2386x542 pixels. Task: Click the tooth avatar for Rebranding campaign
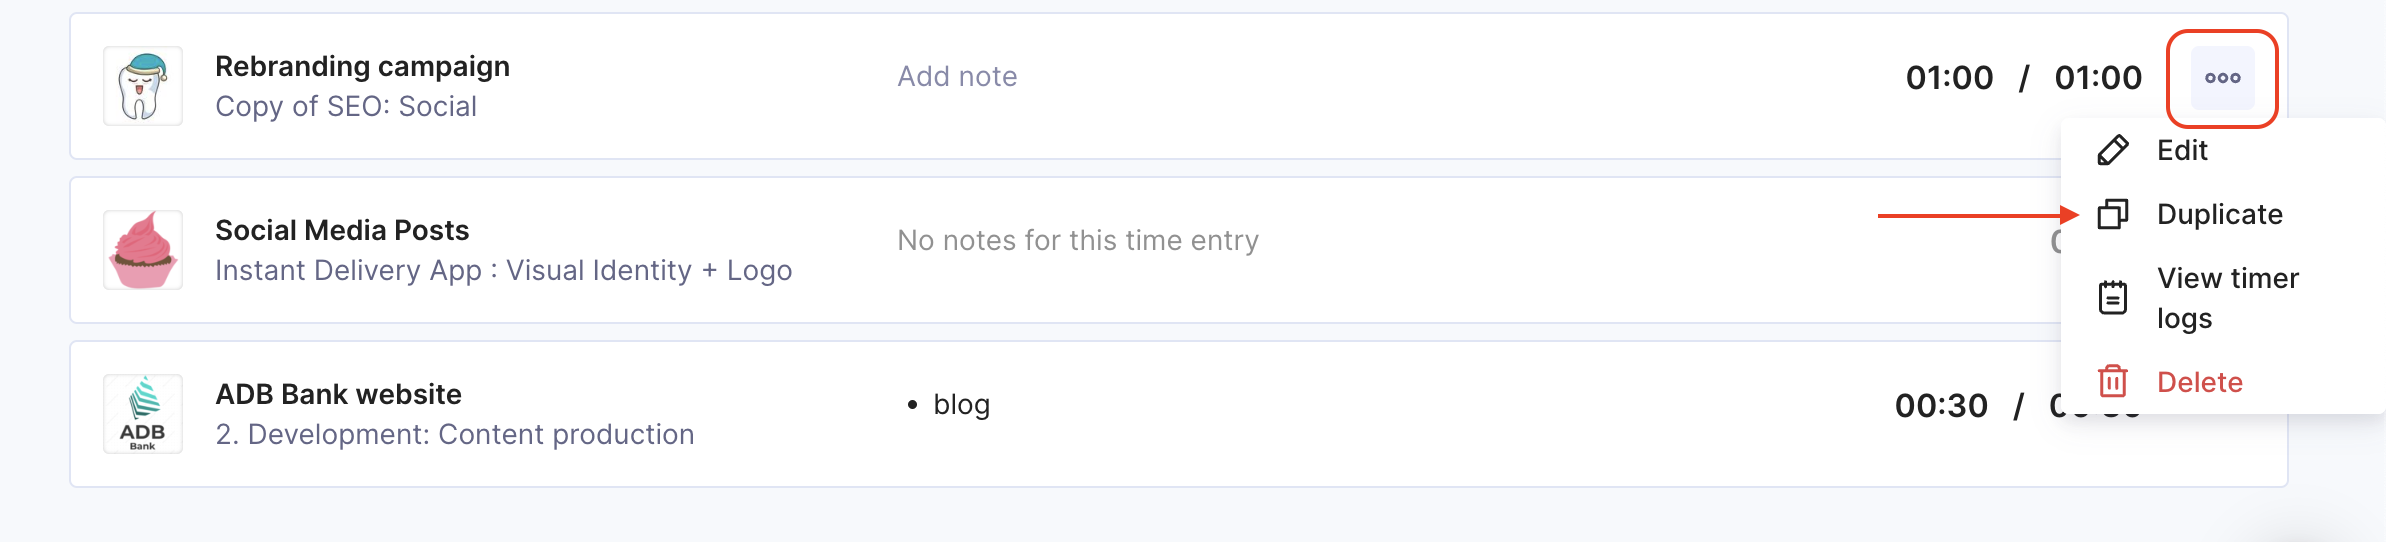pos(143,86)
